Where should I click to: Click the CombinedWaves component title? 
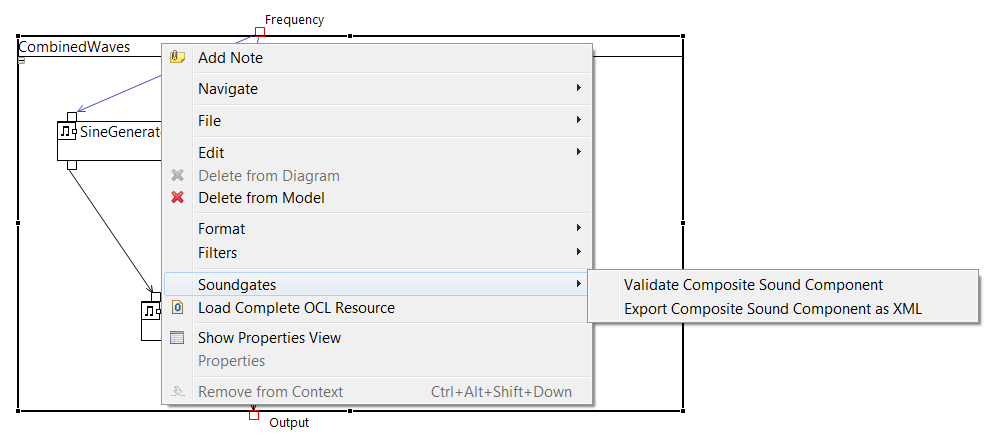[74, 46]
